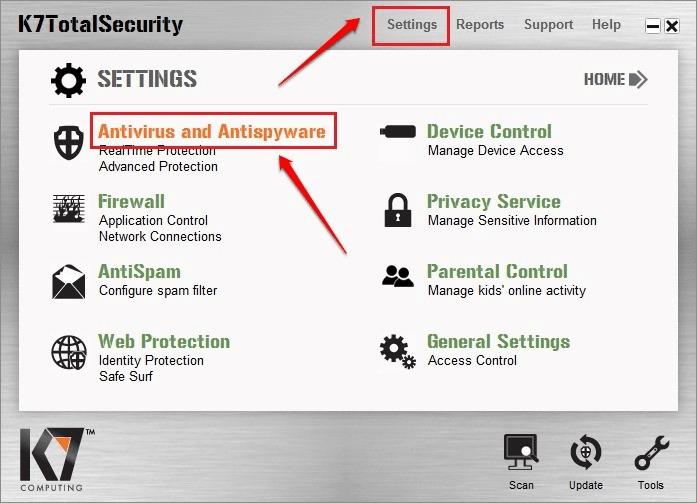Open Device Control settings
Image resolution: width=697 pixels, height=503 pixels.
tap(489, 132)
